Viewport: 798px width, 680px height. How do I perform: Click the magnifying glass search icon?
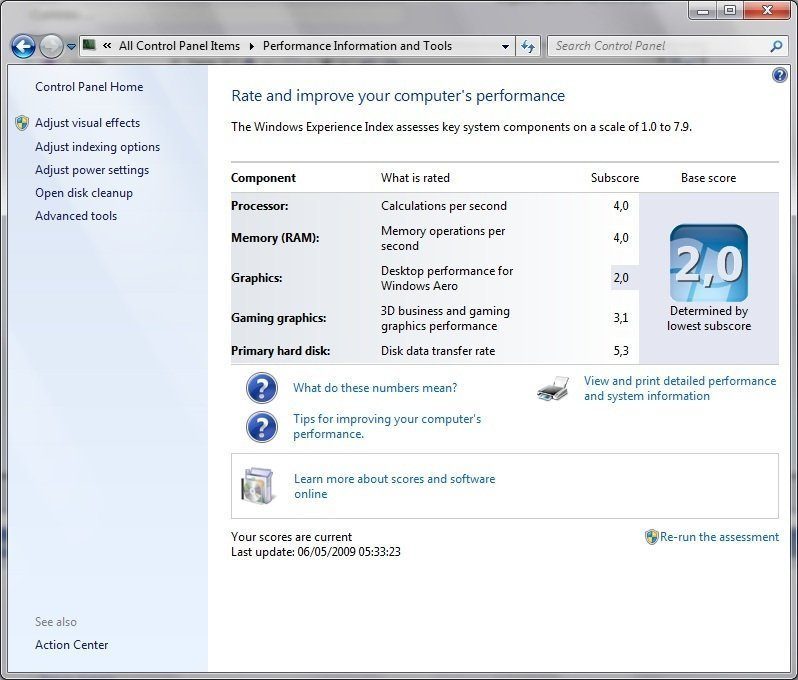776,46
